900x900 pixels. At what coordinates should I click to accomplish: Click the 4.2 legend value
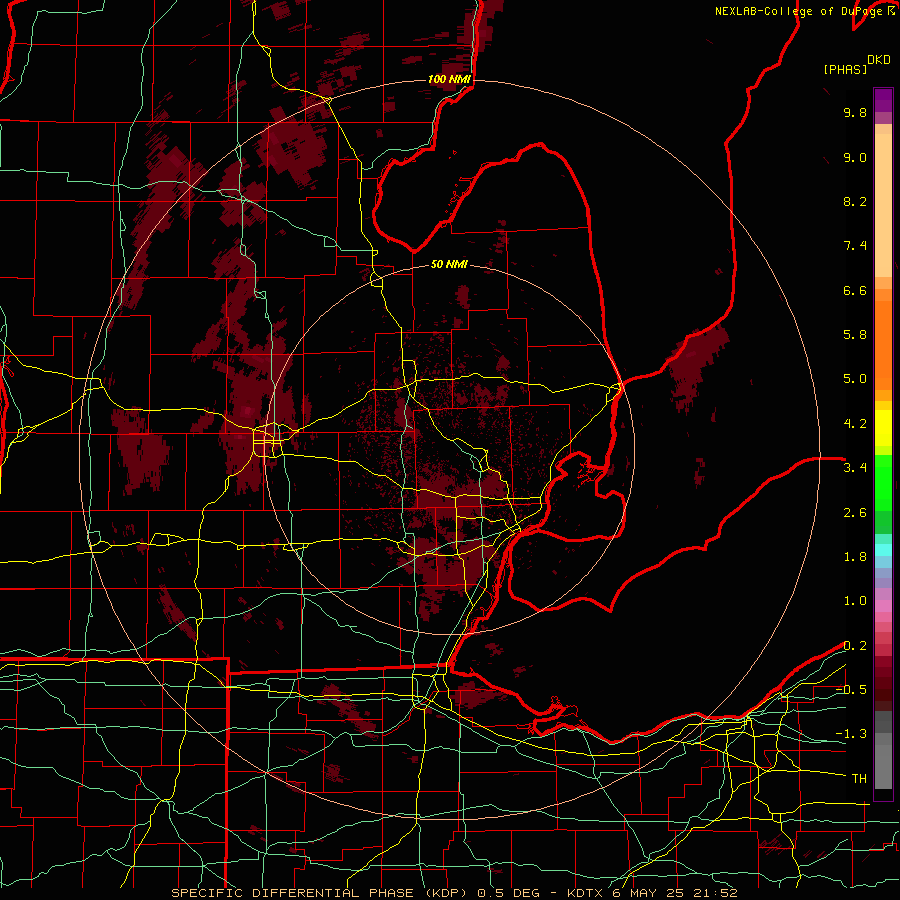(855, 424)
